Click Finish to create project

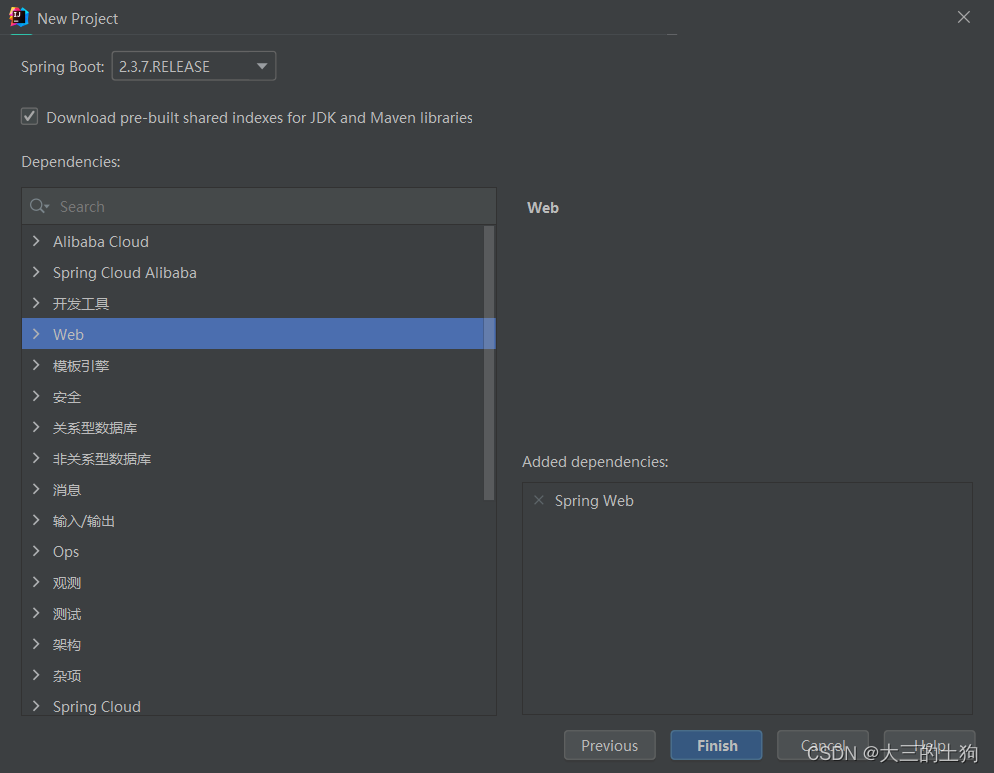coord(717,745)
